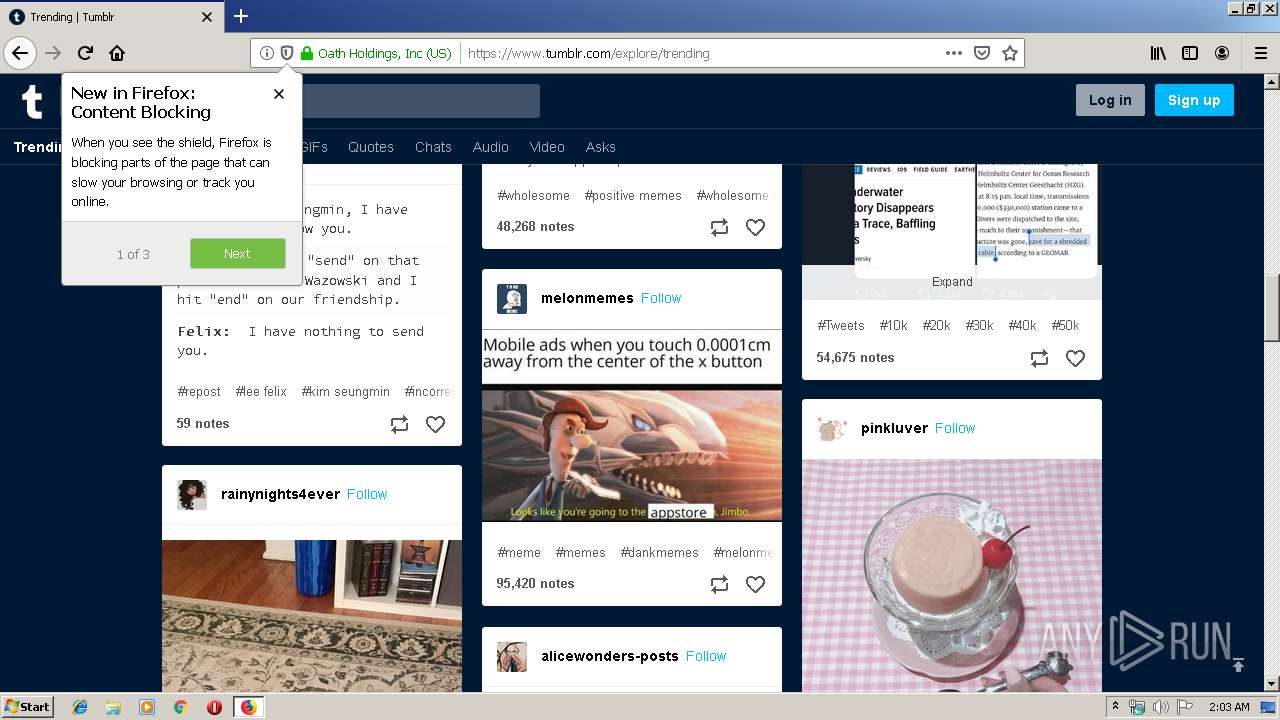Like the post with 59 notes
This screenshot has width=1280, height=720.
tap(435, 424)
